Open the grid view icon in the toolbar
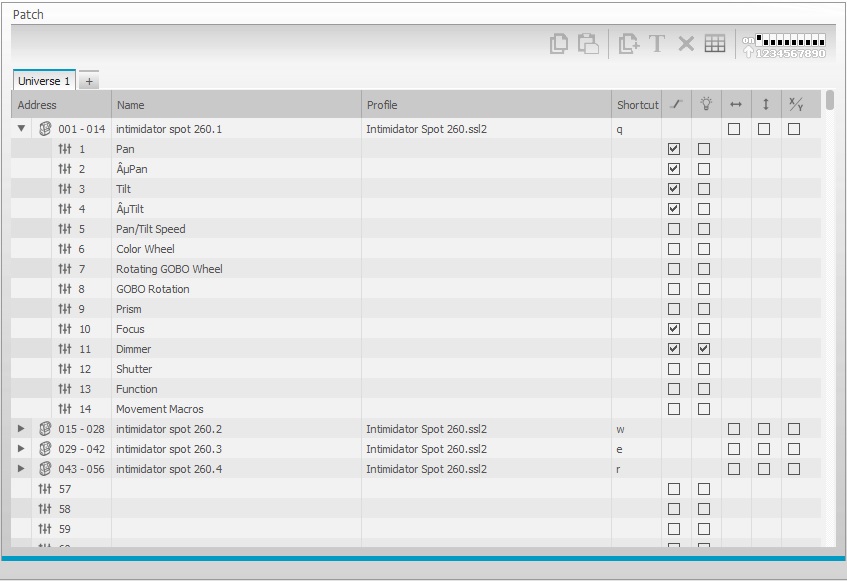 [x=715, y=43]
